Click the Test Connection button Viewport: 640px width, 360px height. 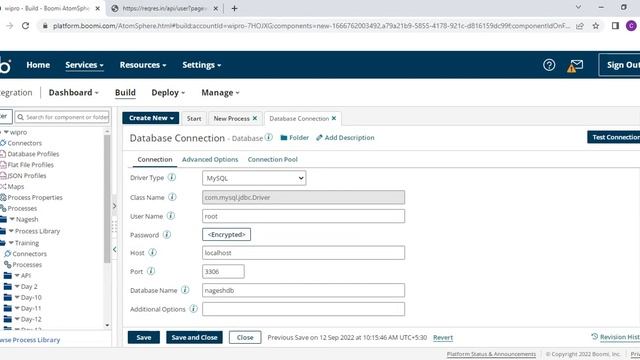613,137
